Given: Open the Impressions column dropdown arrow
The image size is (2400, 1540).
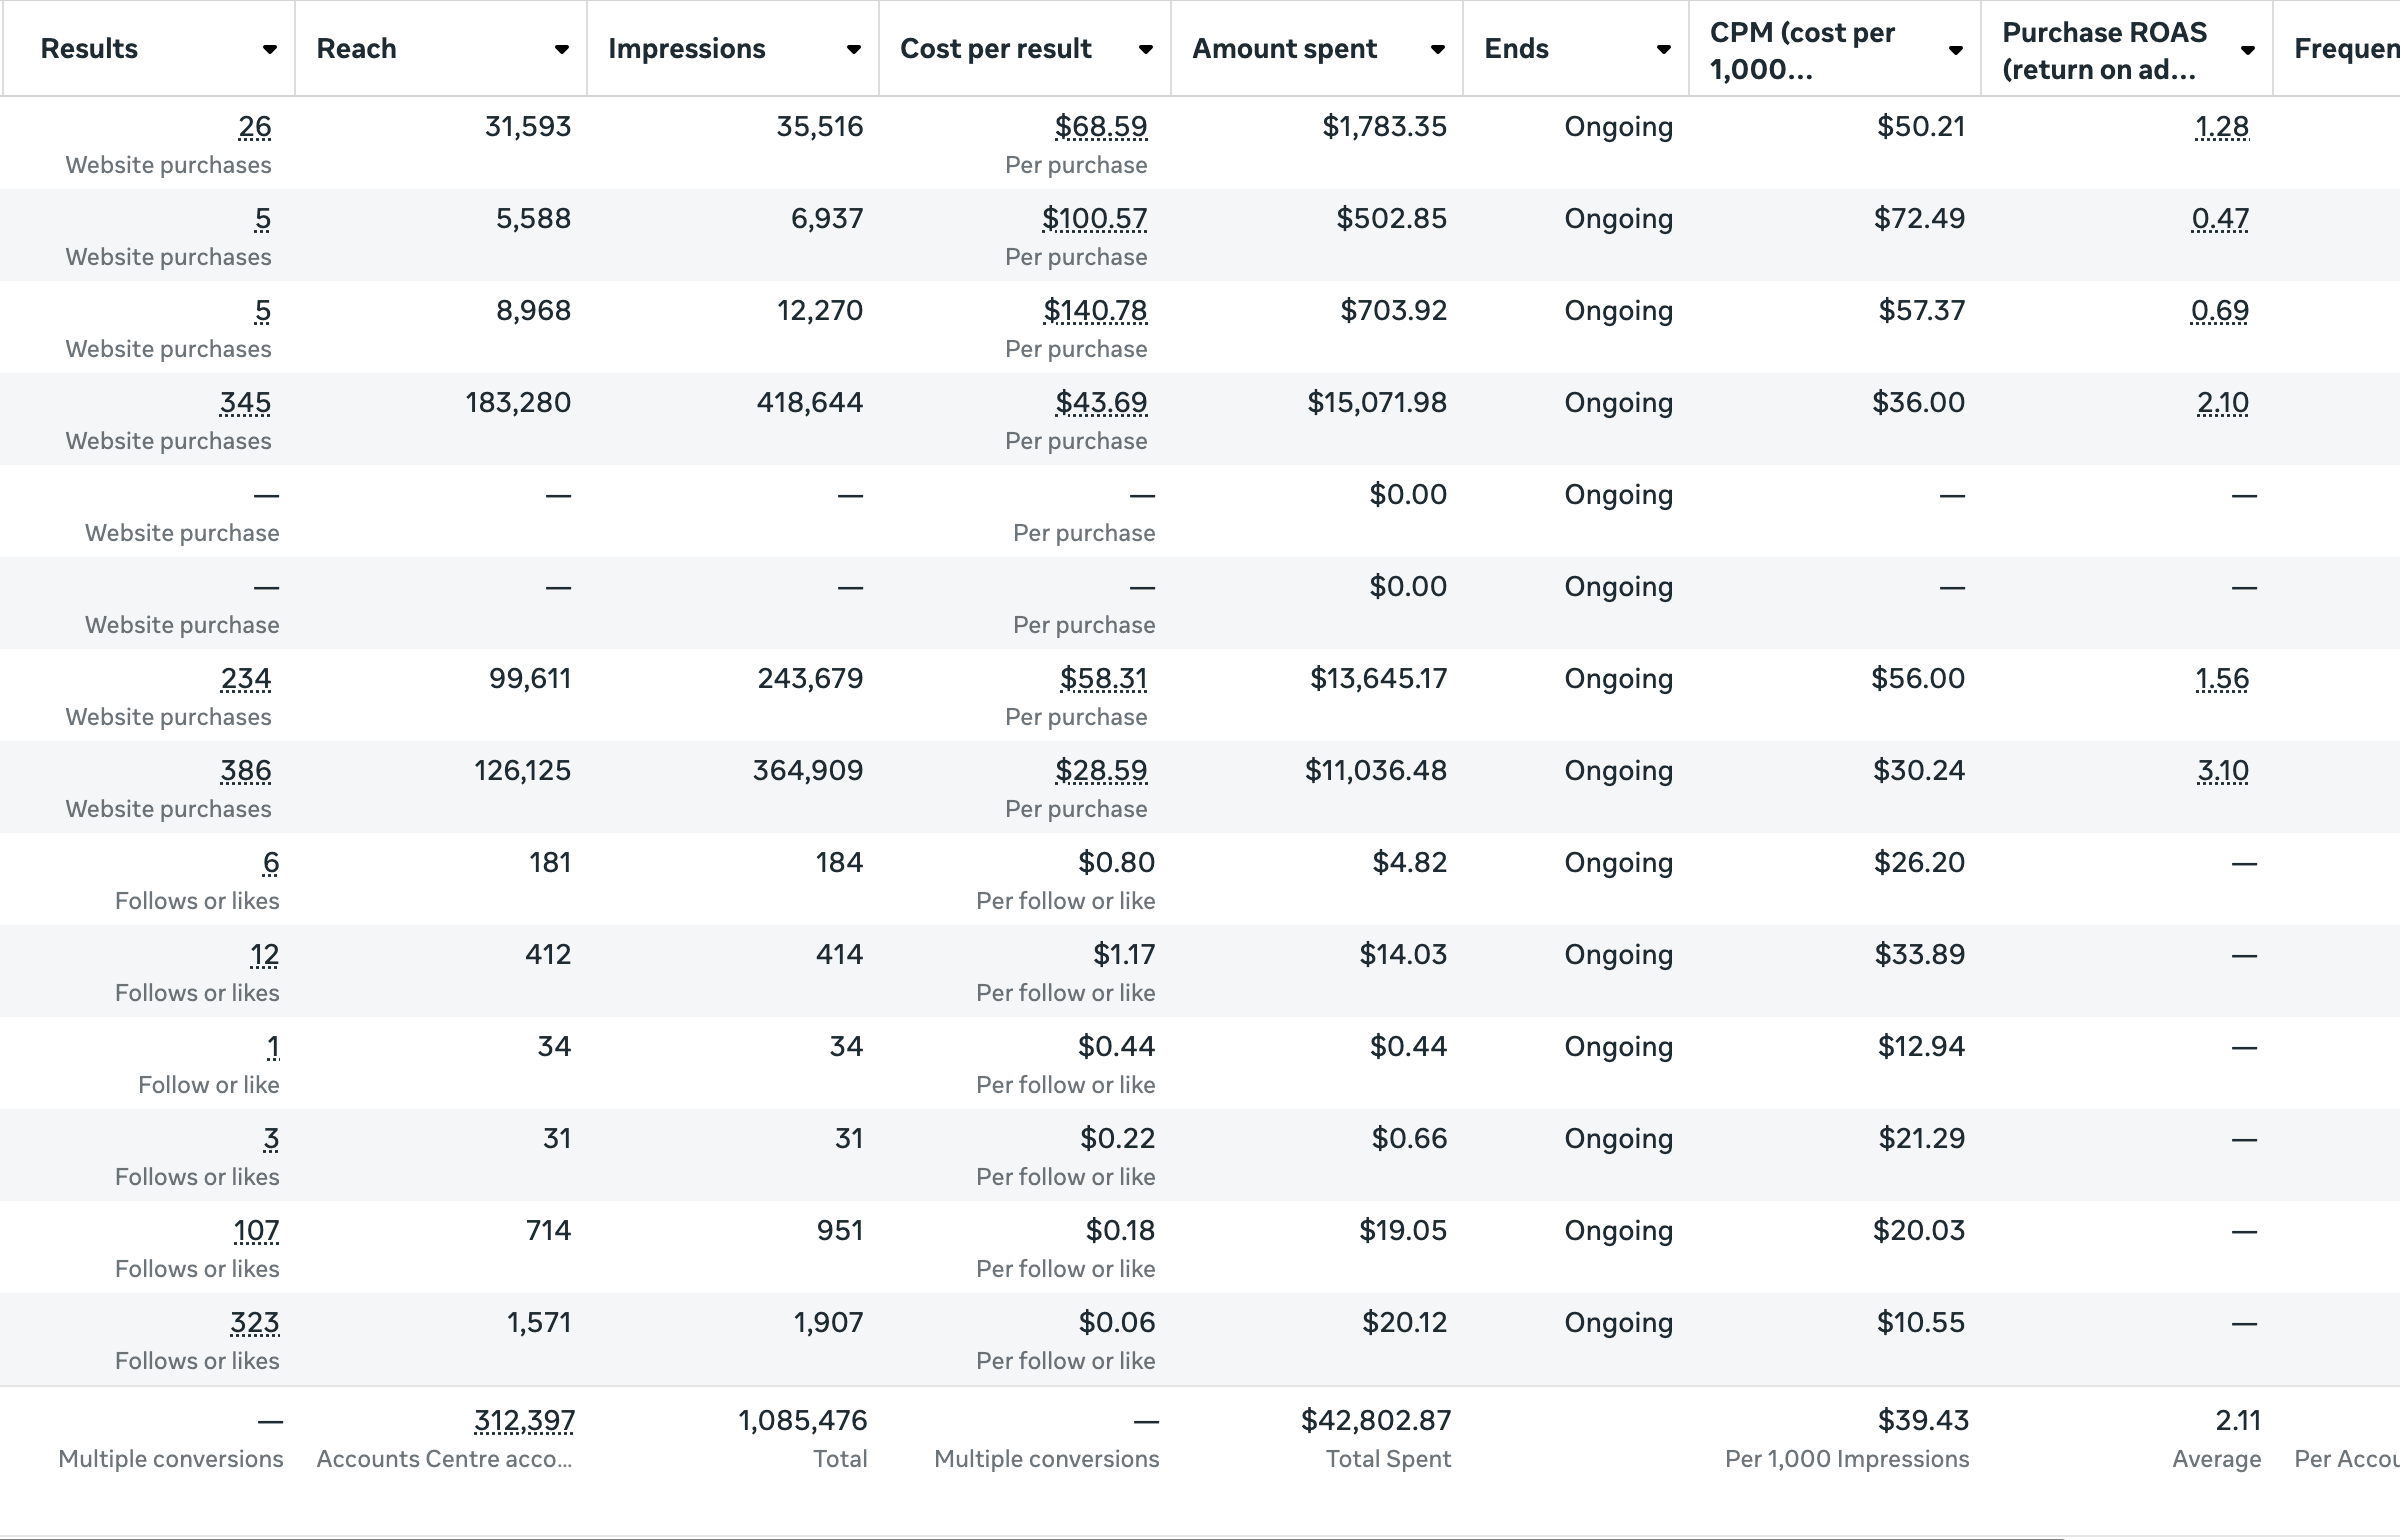Looking at the screenshot, I should click(x=853, y=50).
